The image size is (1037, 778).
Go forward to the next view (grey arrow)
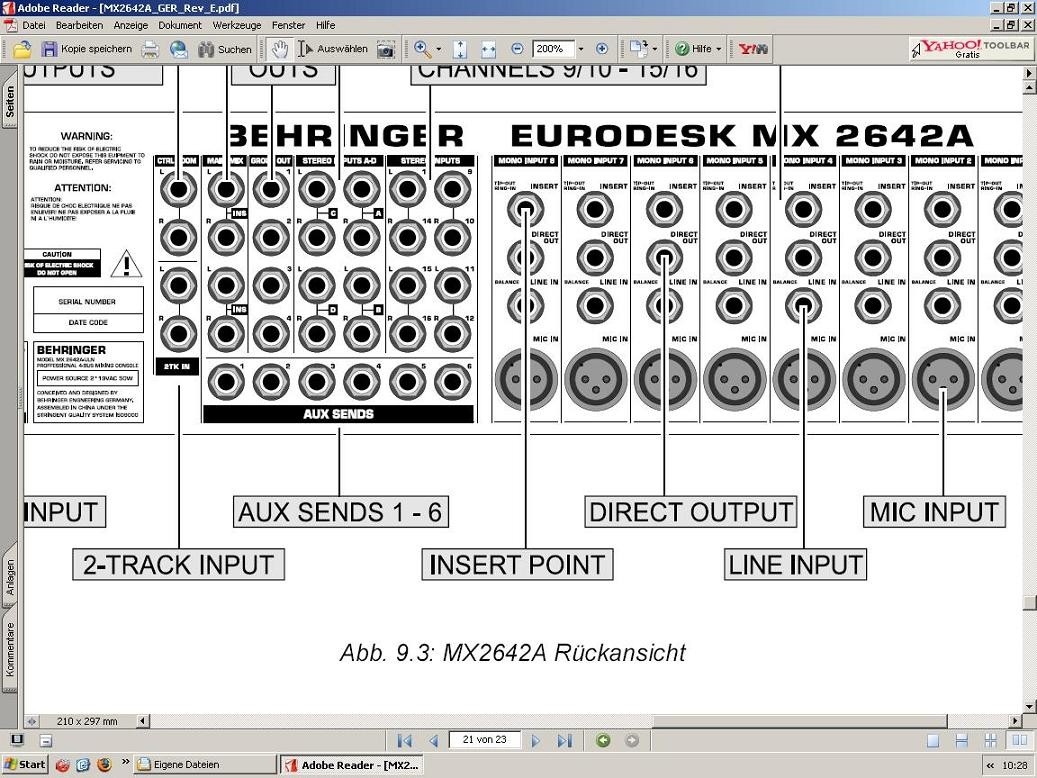click(x=632, y=740)
